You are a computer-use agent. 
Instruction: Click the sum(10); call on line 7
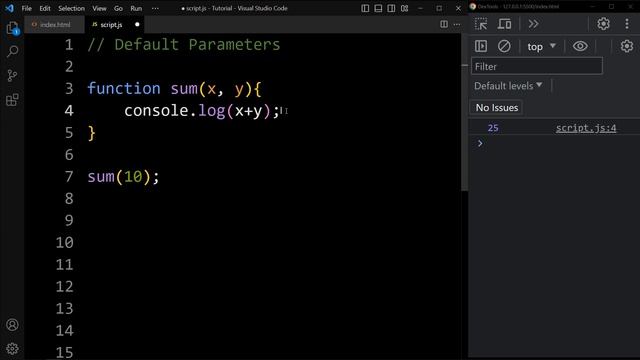point(123,177)
